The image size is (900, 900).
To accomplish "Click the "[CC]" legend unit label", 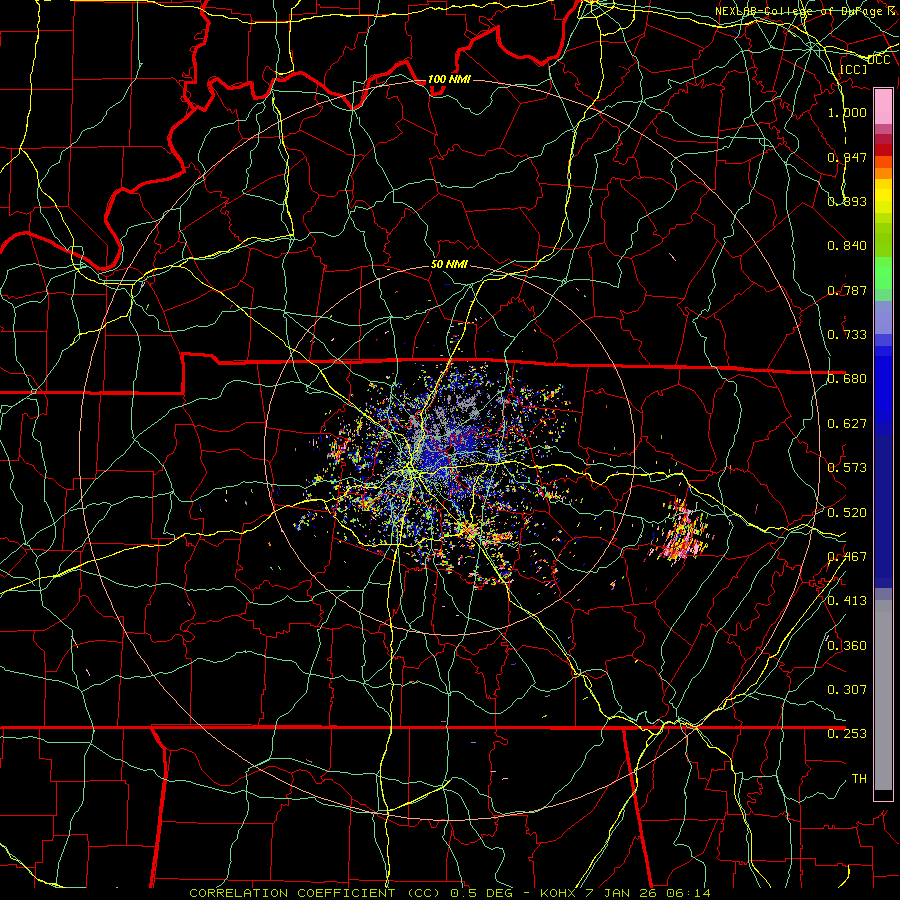I will tap(853, 69).
